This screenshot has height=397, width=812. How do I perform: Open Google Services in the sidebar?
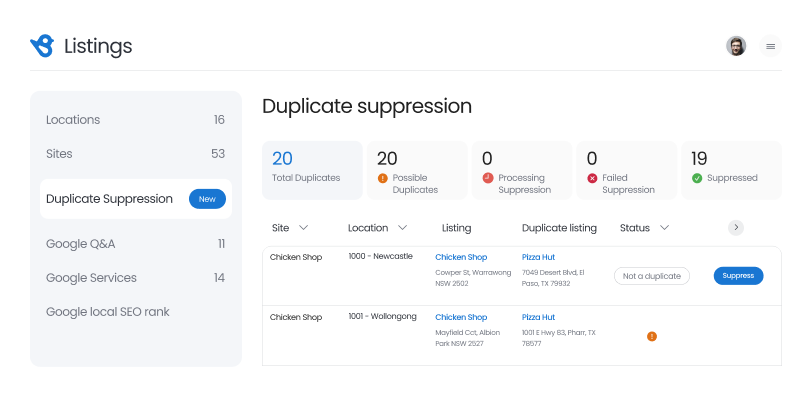(x=136, y=278)
